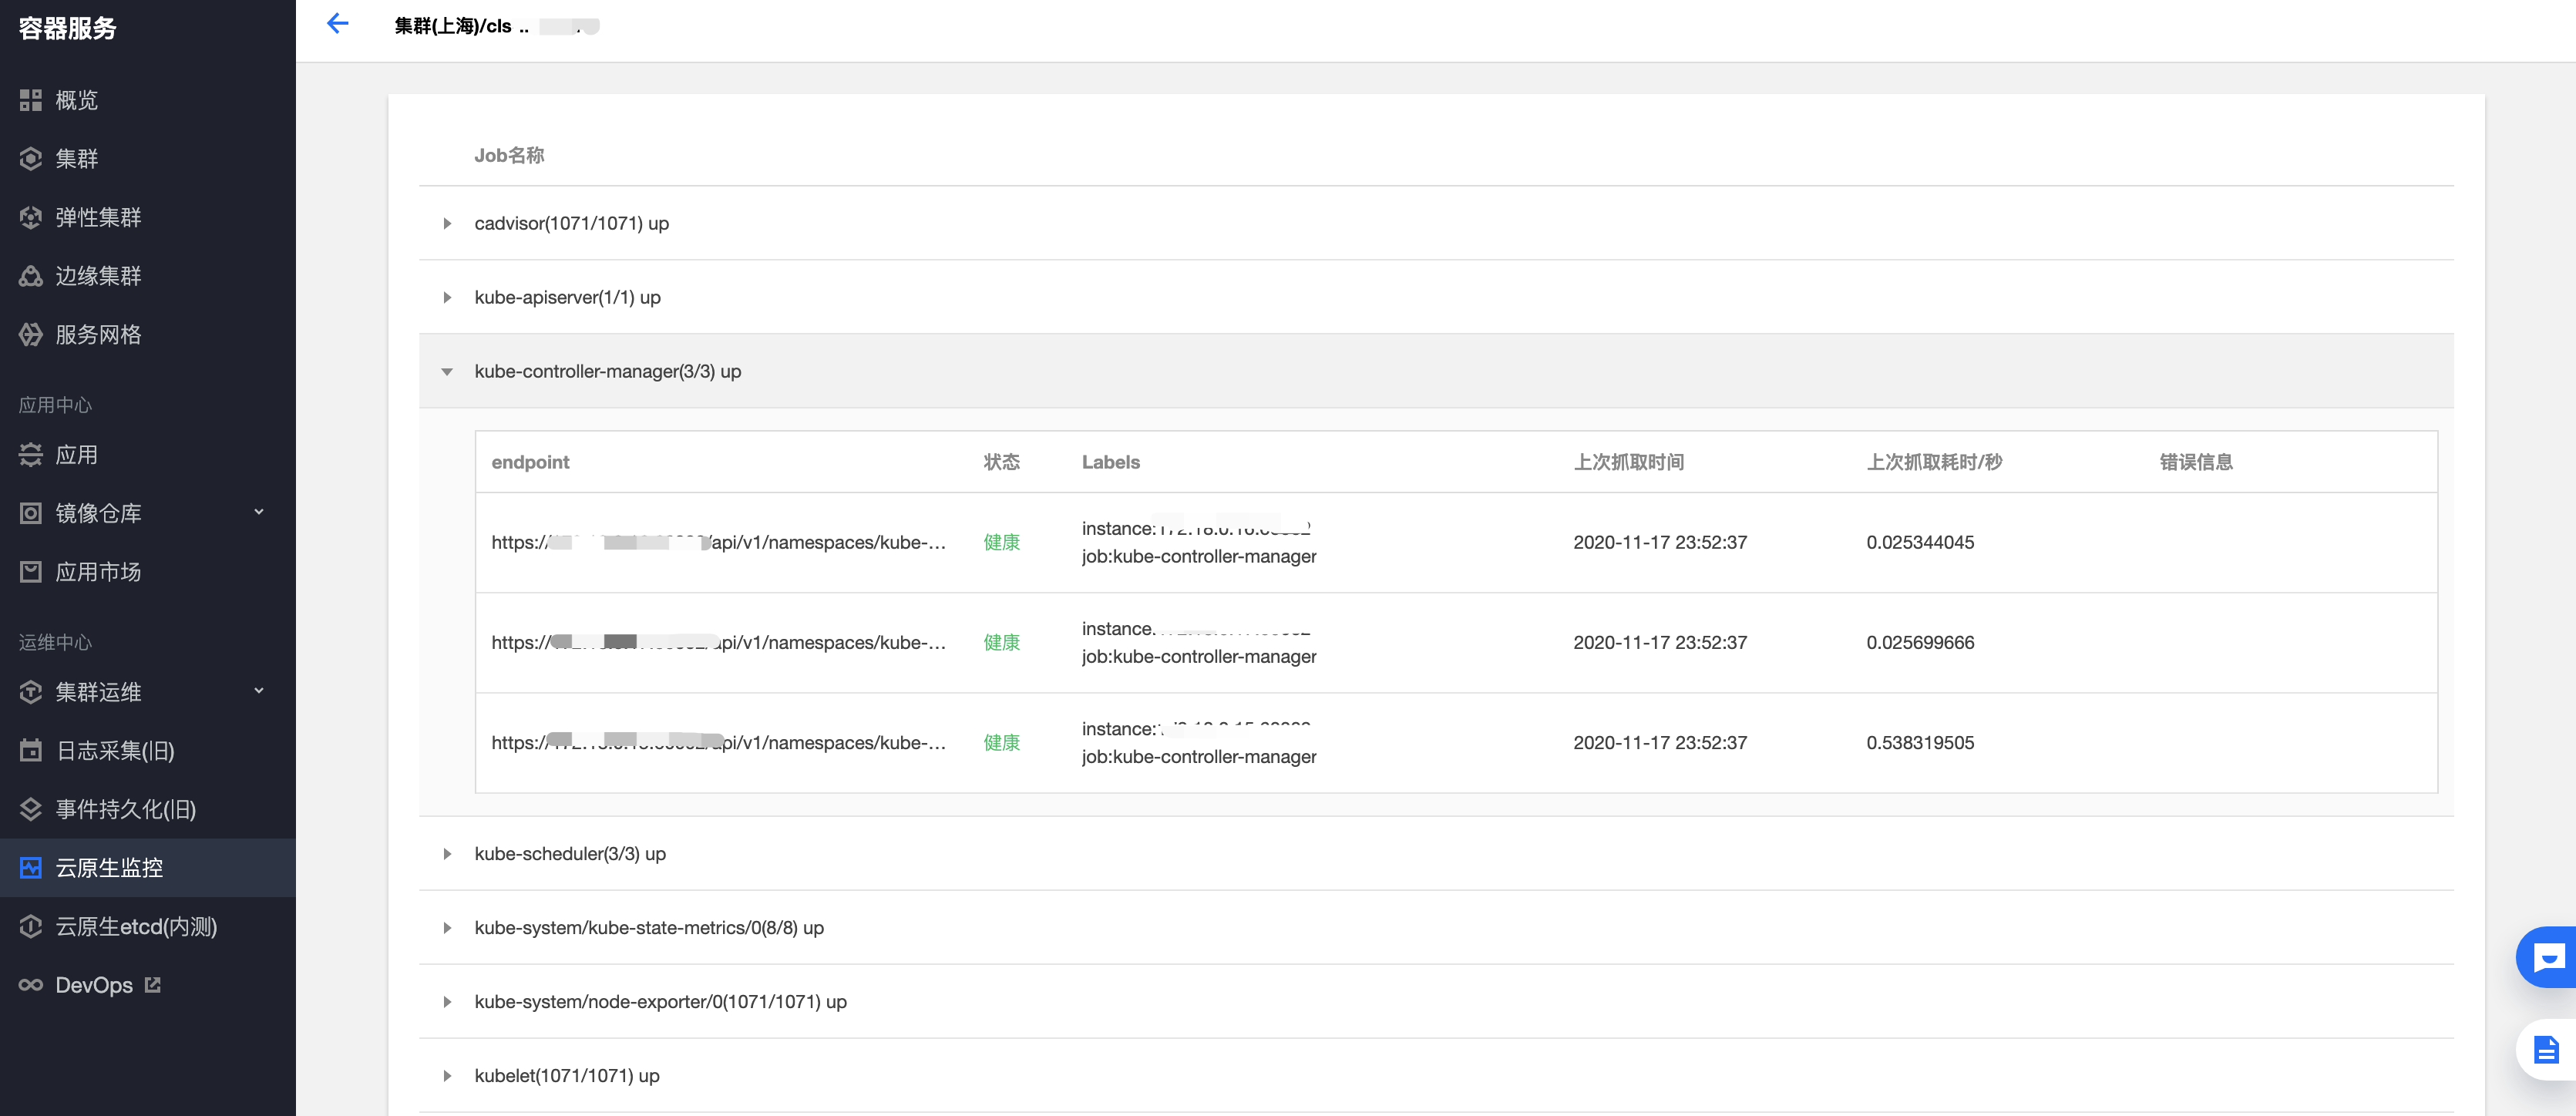This screenshot has width=2576, height=1116.
Task: Click the 集群 cluster icon
Action: [x=31, y=159]
